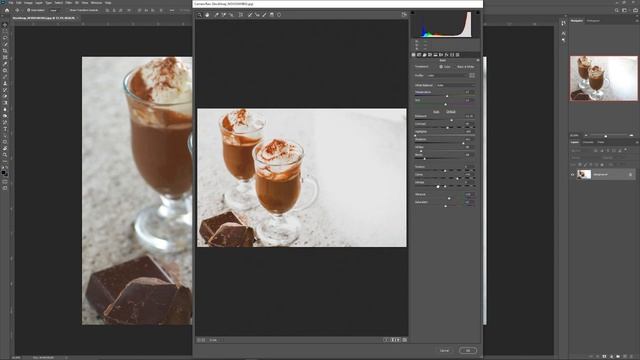The height and width of the screenshot is (360, 640).
Task: Select the Color Sampler tool in Camera Raw
Action: [x=224, y=15]
